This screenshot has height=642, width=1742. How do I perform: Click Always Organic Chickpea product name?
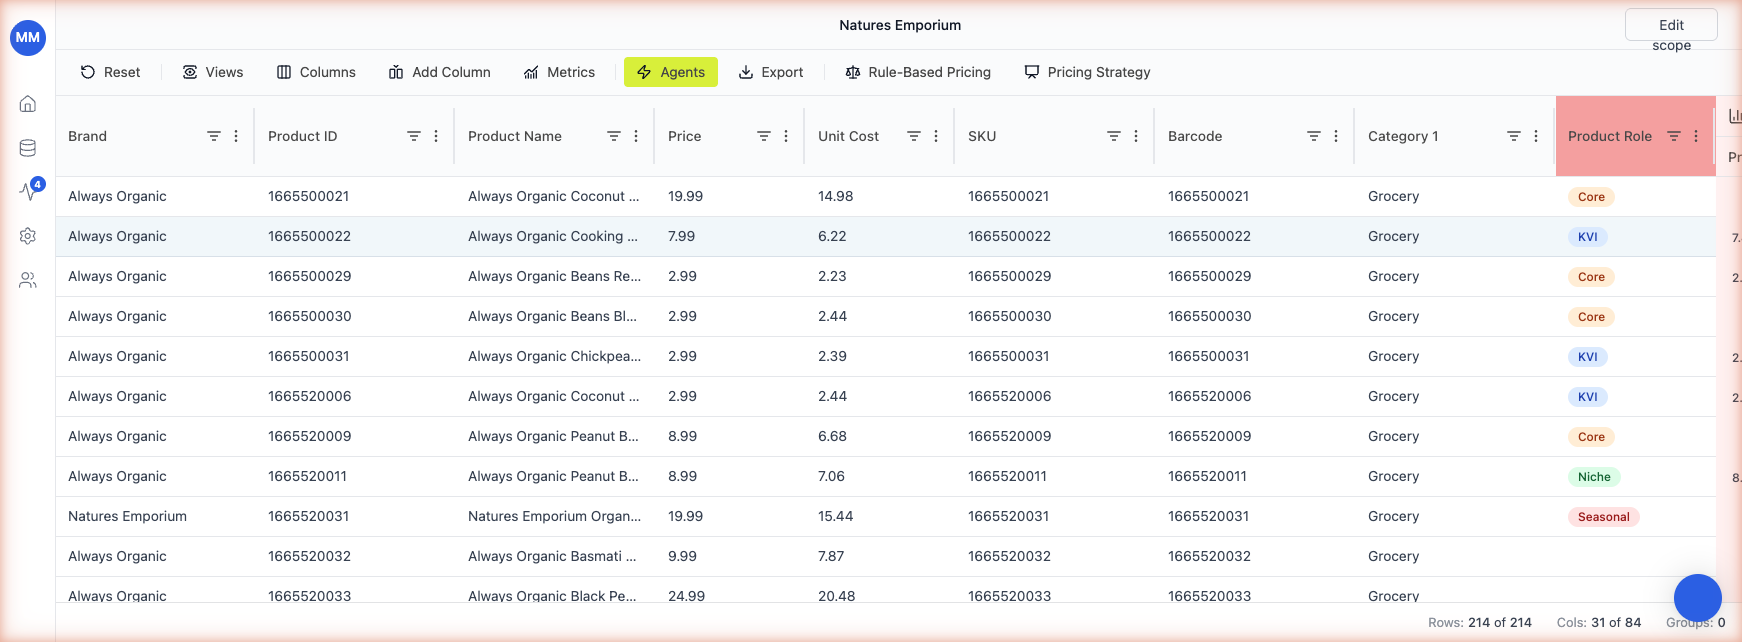point(554,356)
